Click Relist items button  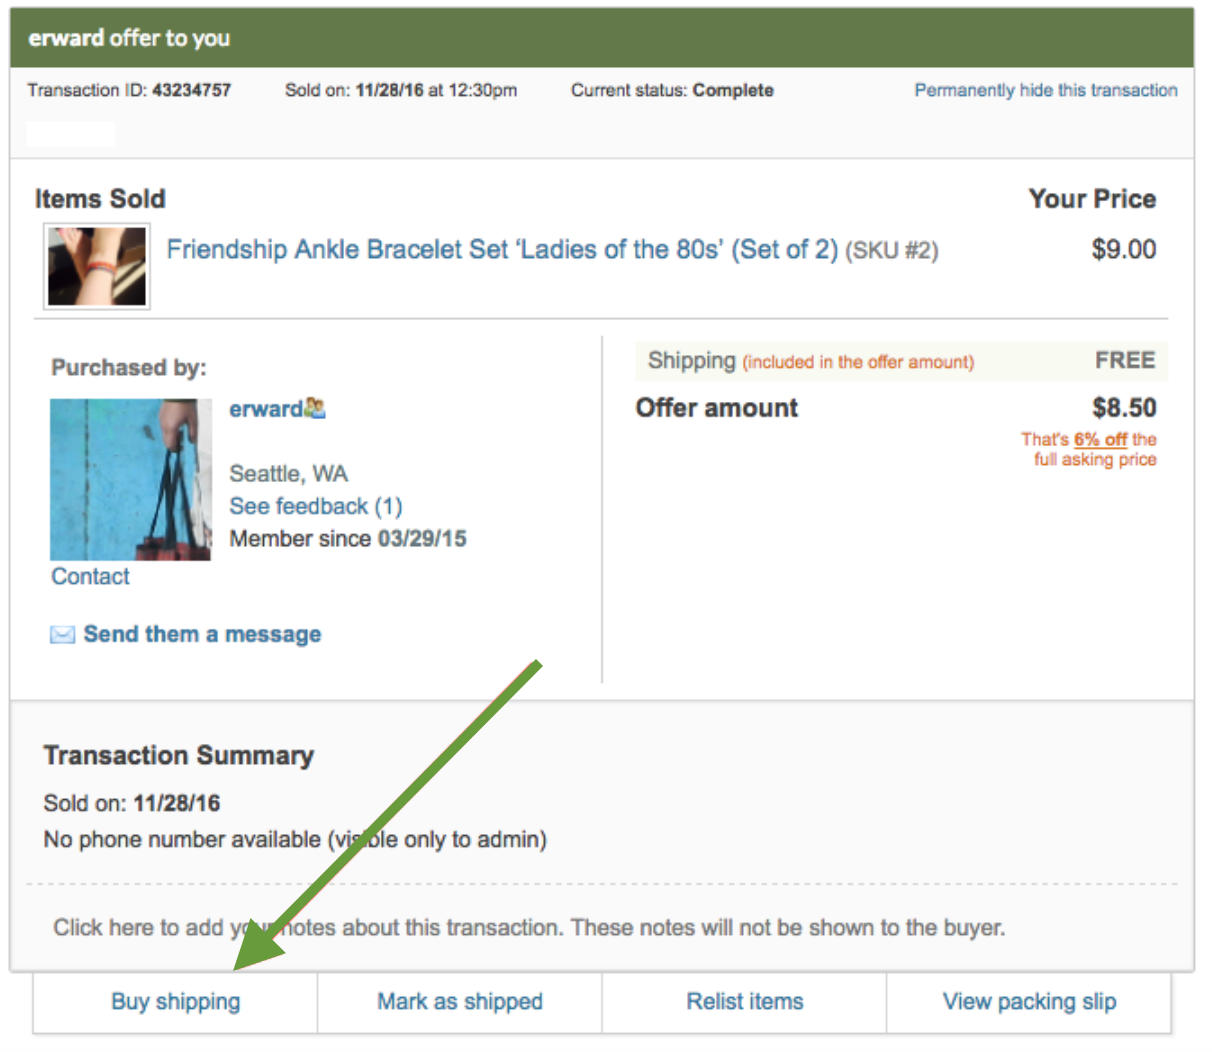(745, 1002)
